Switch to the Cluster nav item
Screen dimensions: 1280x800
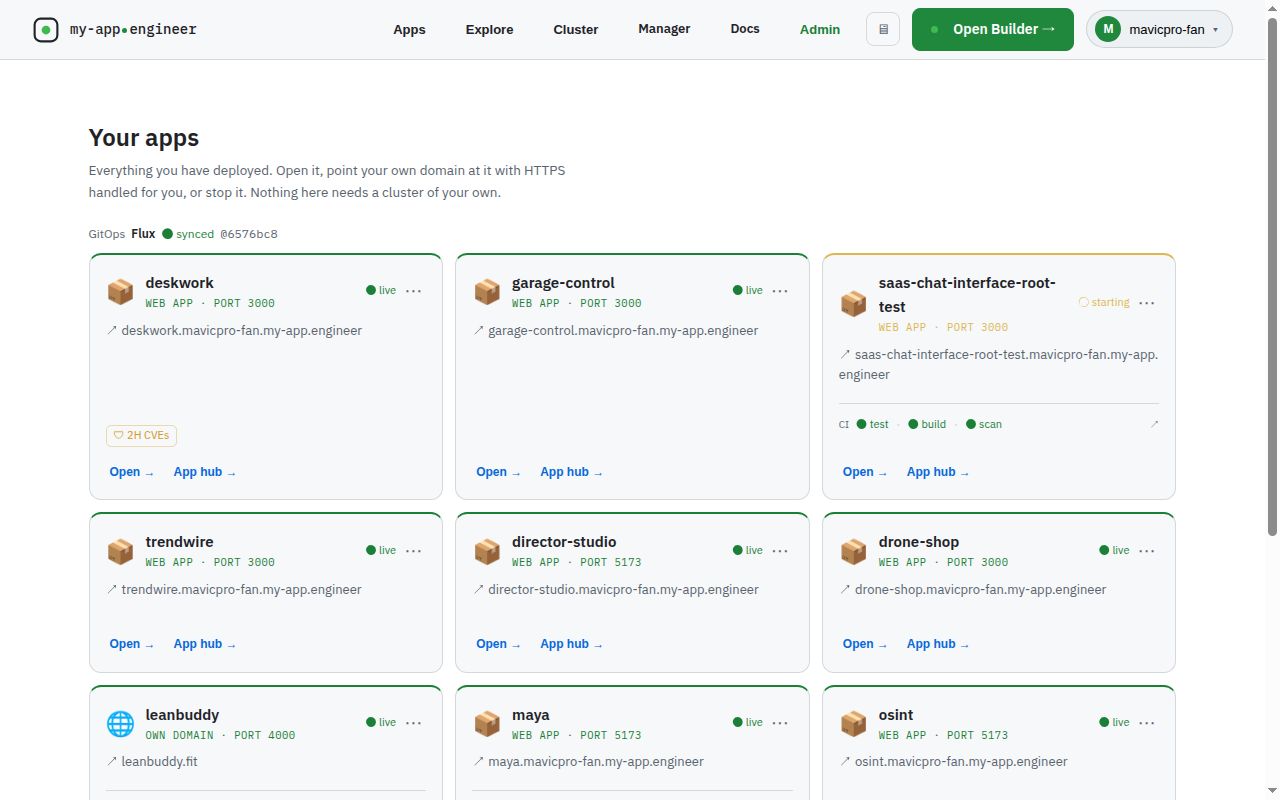[x=576, y=30]
